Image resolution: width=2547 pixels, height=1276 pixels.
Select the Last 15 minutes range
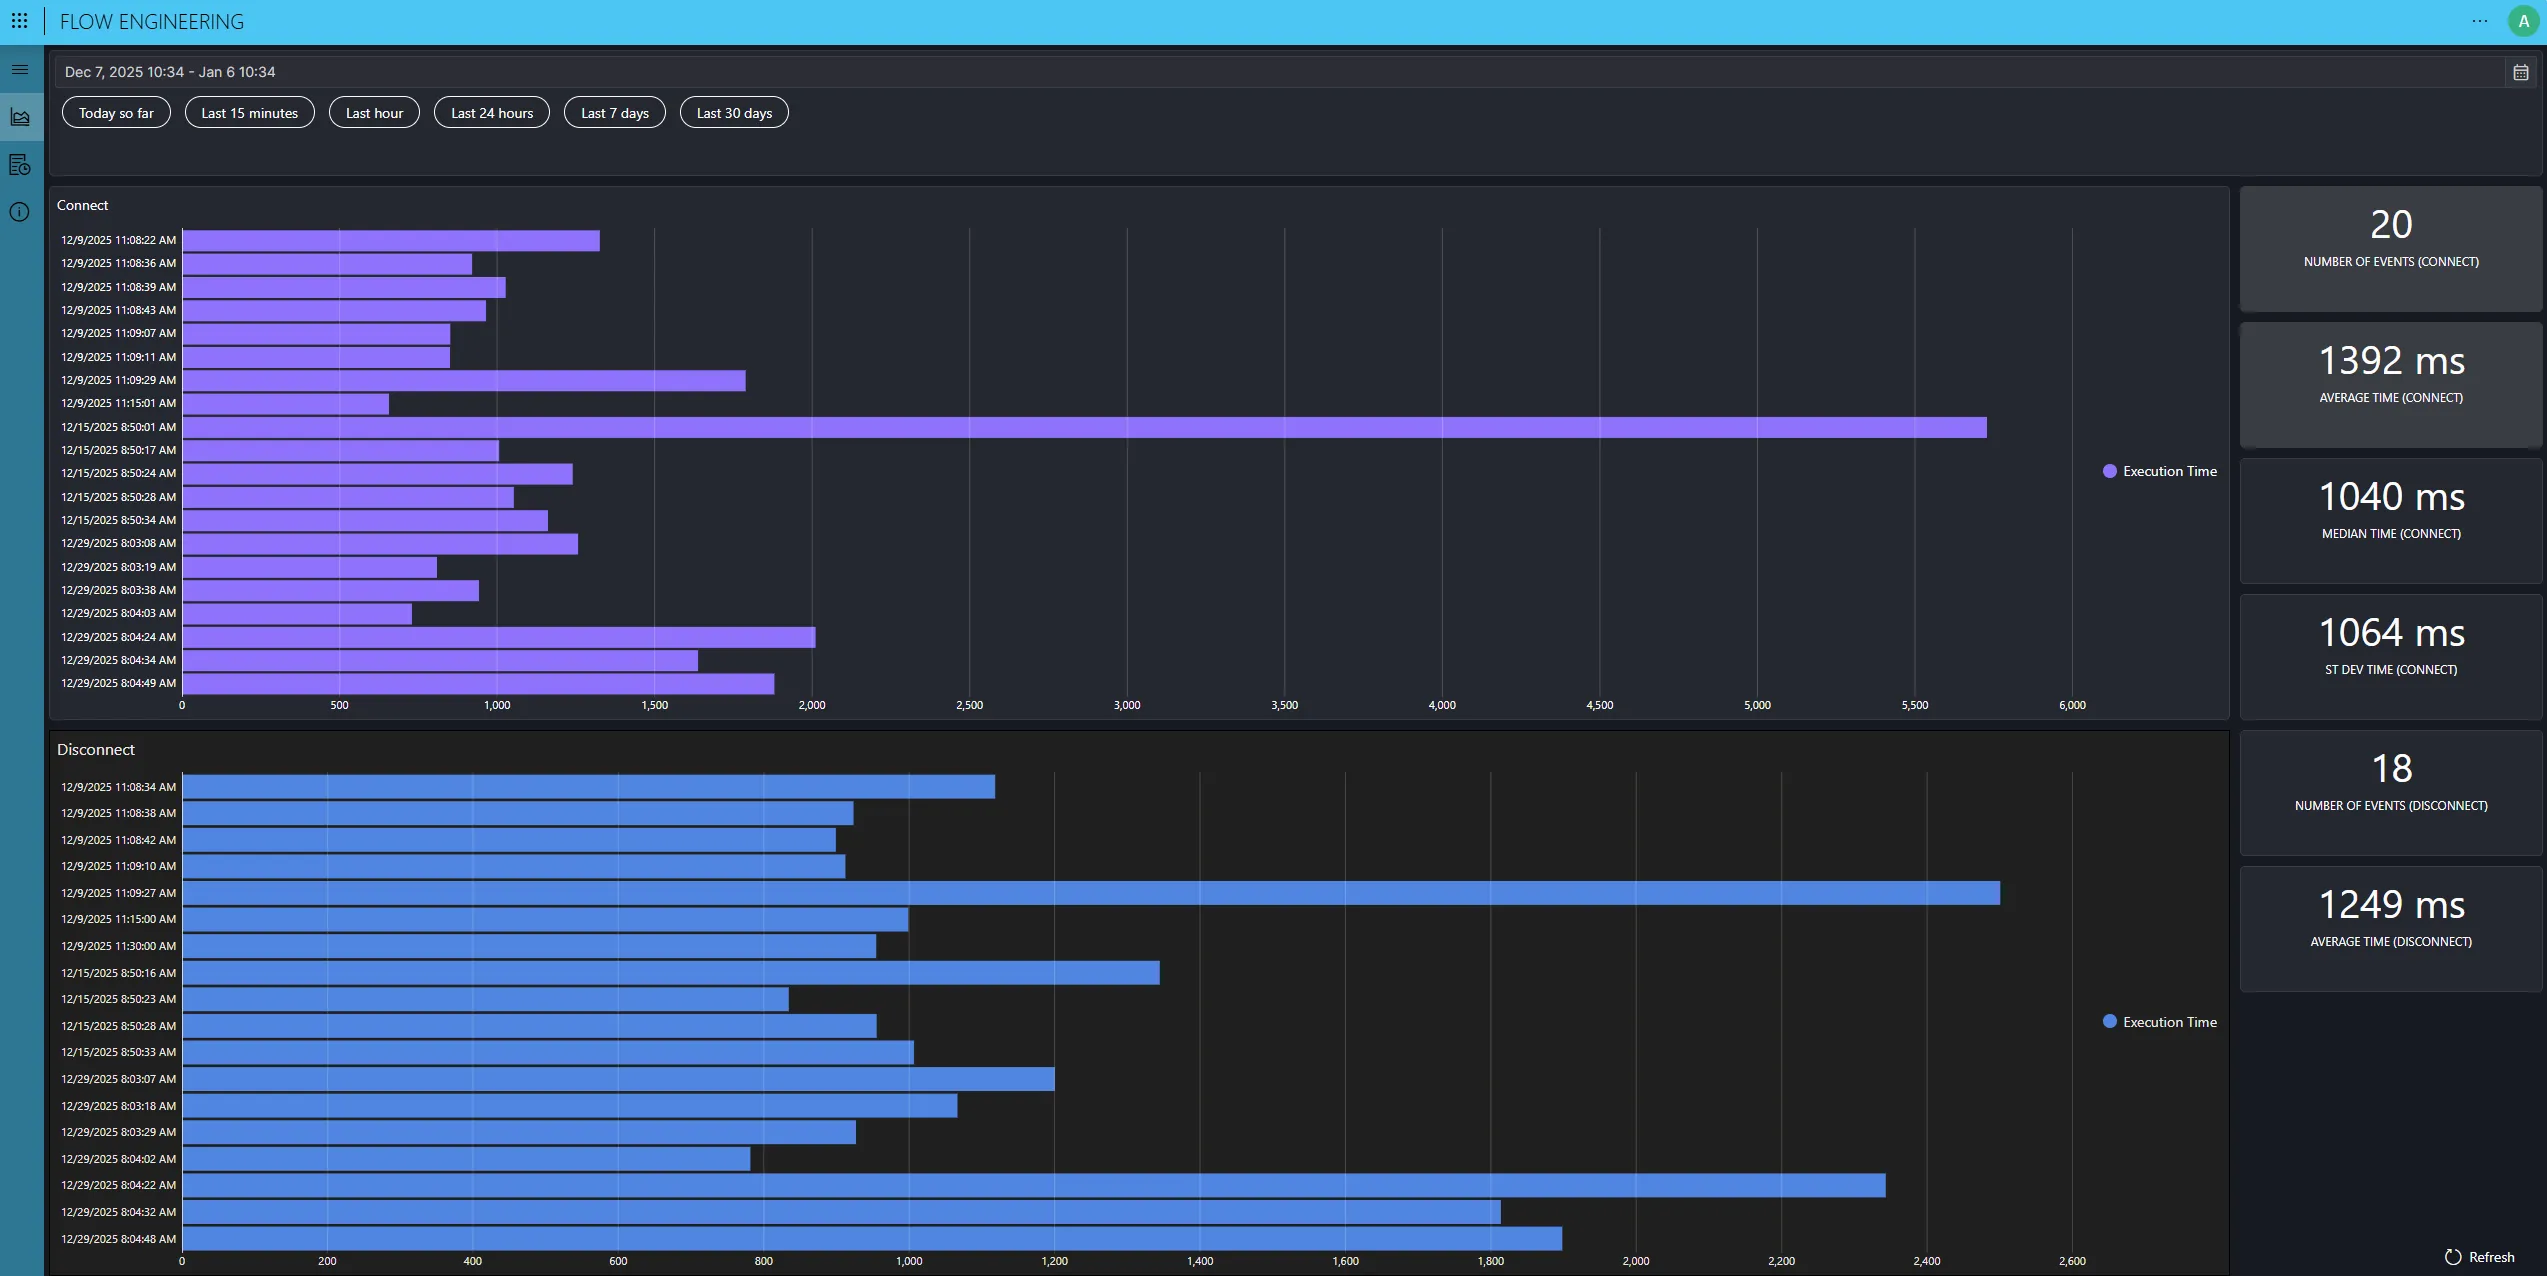[x=250, y=113]
